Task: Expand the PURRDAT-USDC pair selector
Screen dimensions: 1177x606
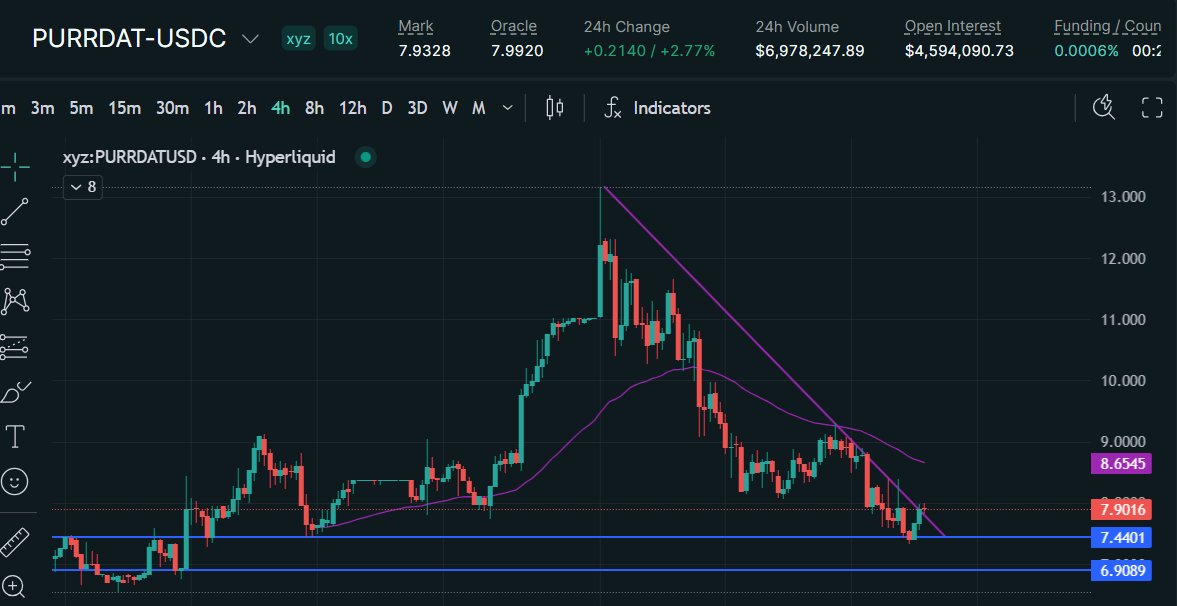Action: point(251,39)
